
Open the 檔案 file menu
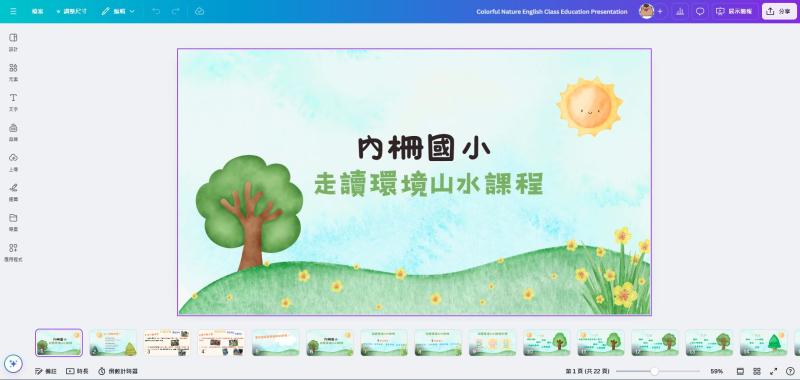(x=37, y=11)
